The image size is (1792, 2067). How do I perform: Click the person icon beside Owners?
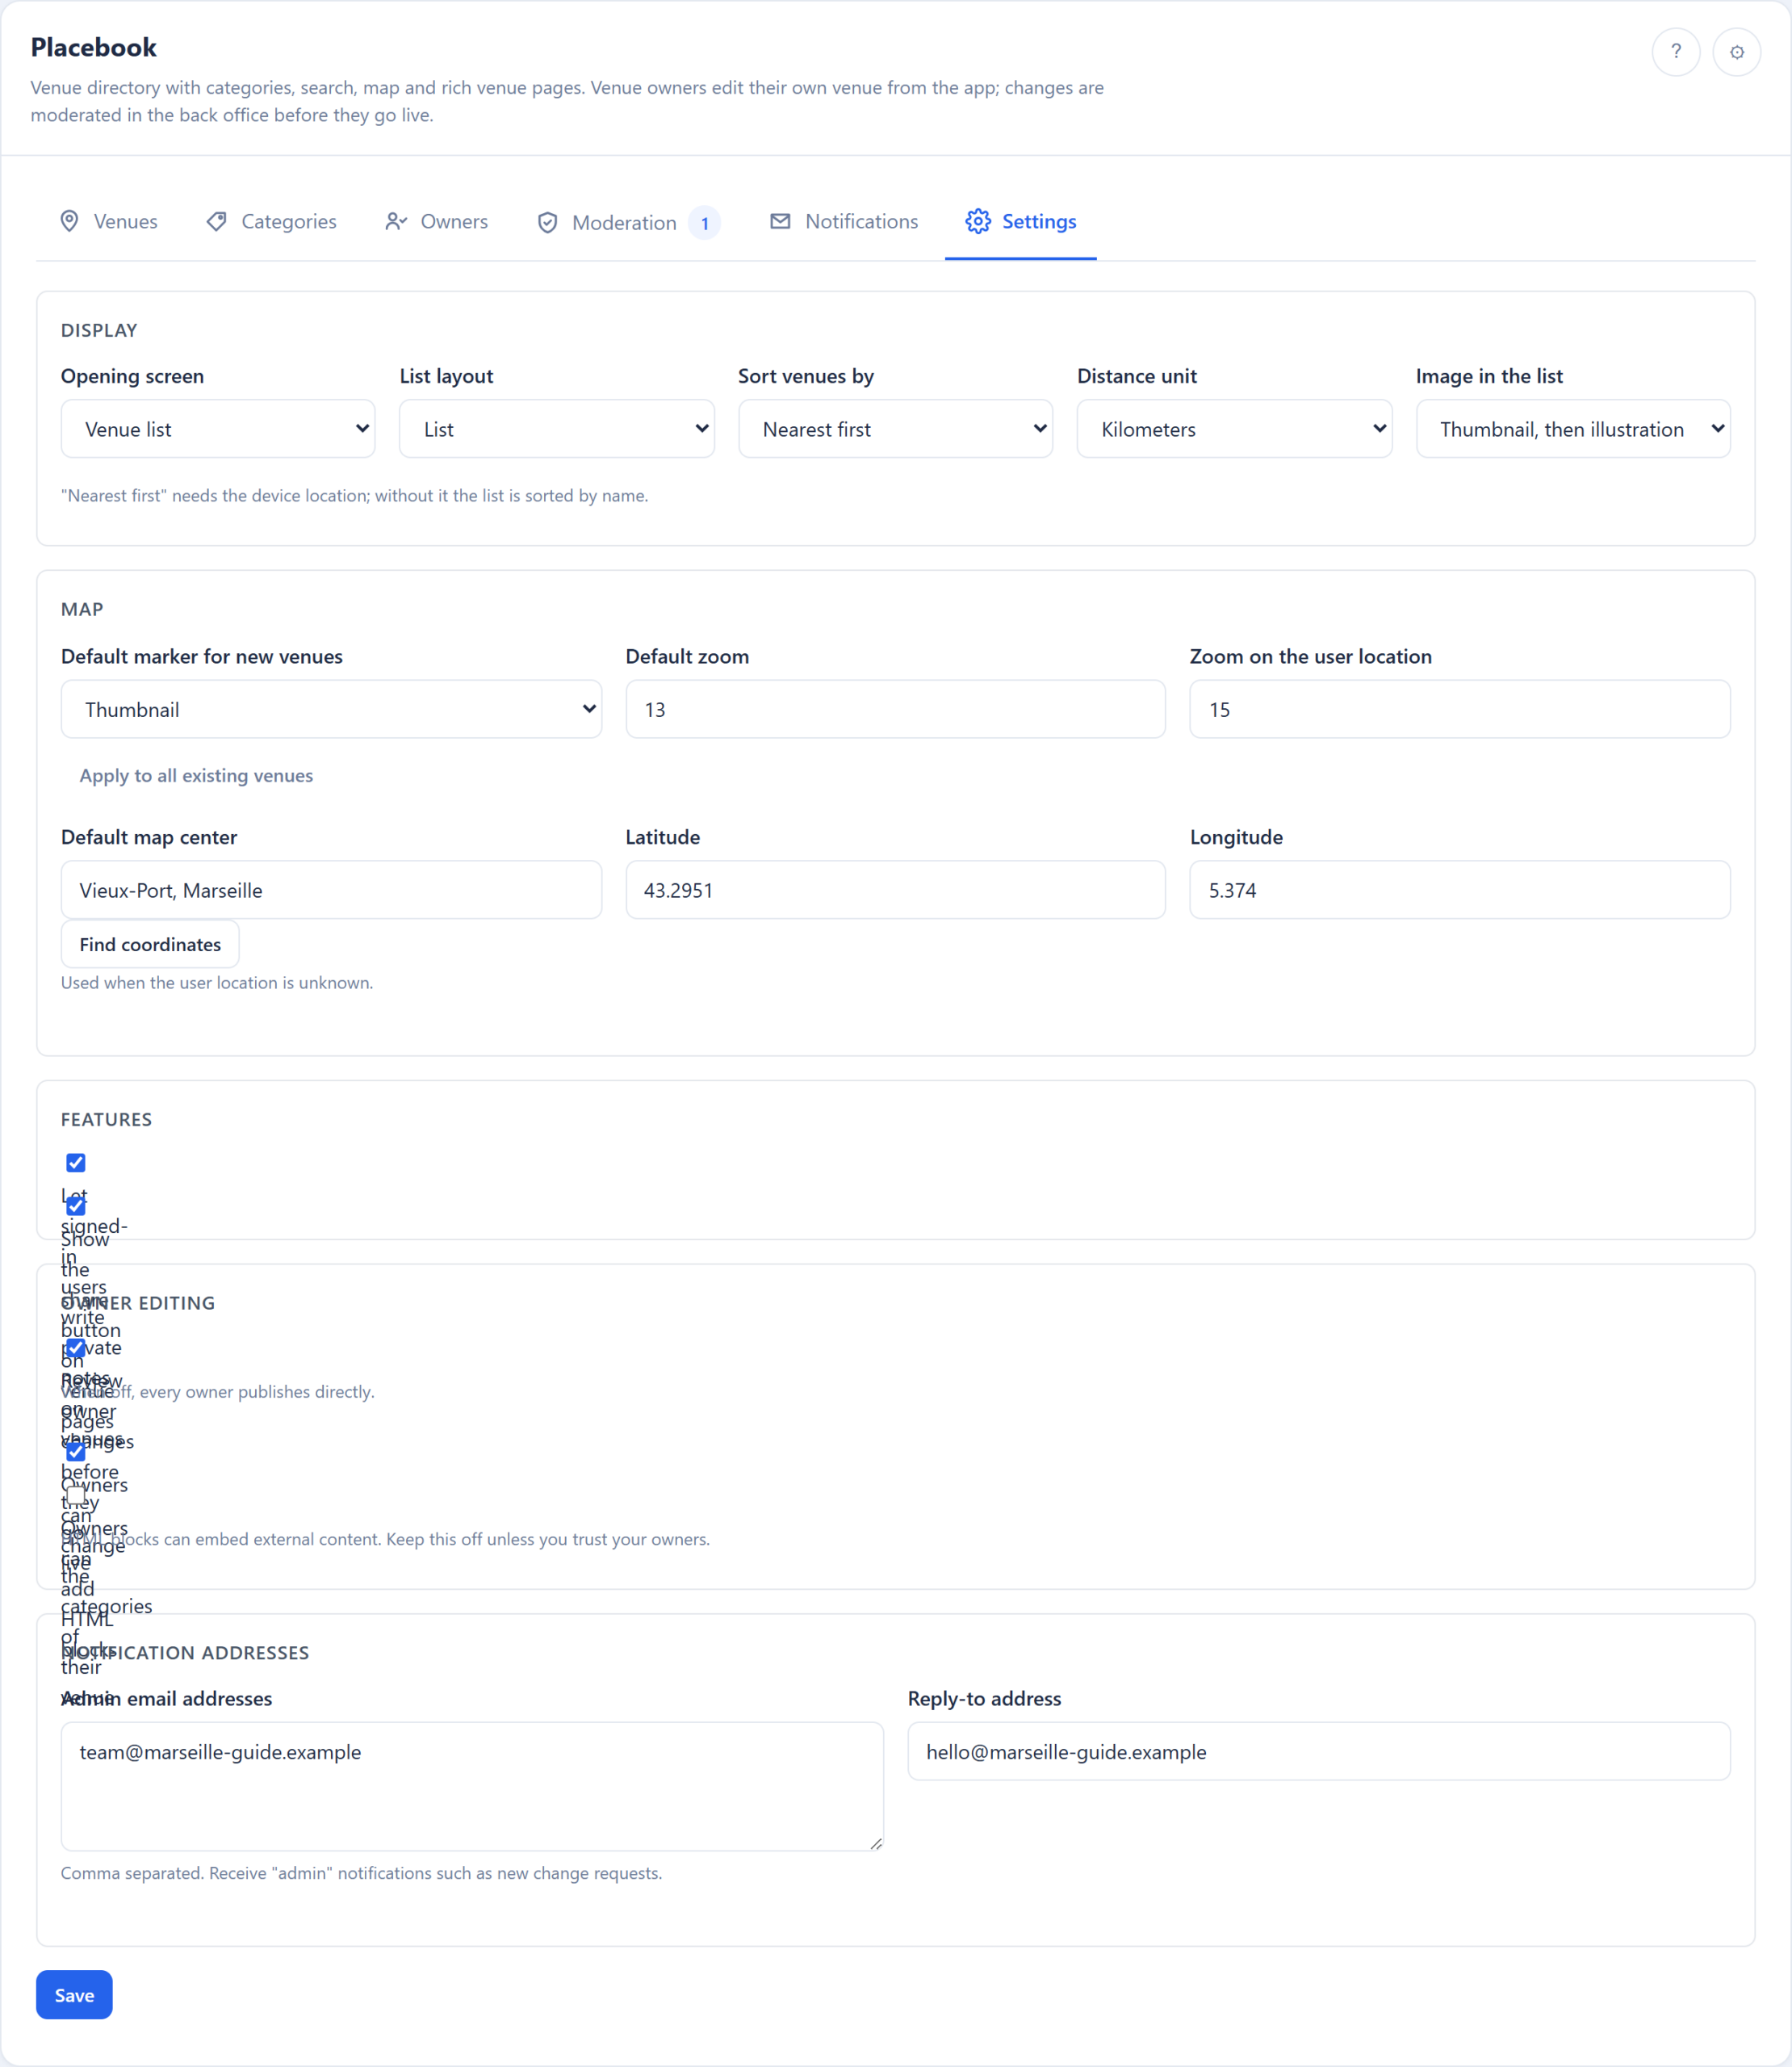396,221
